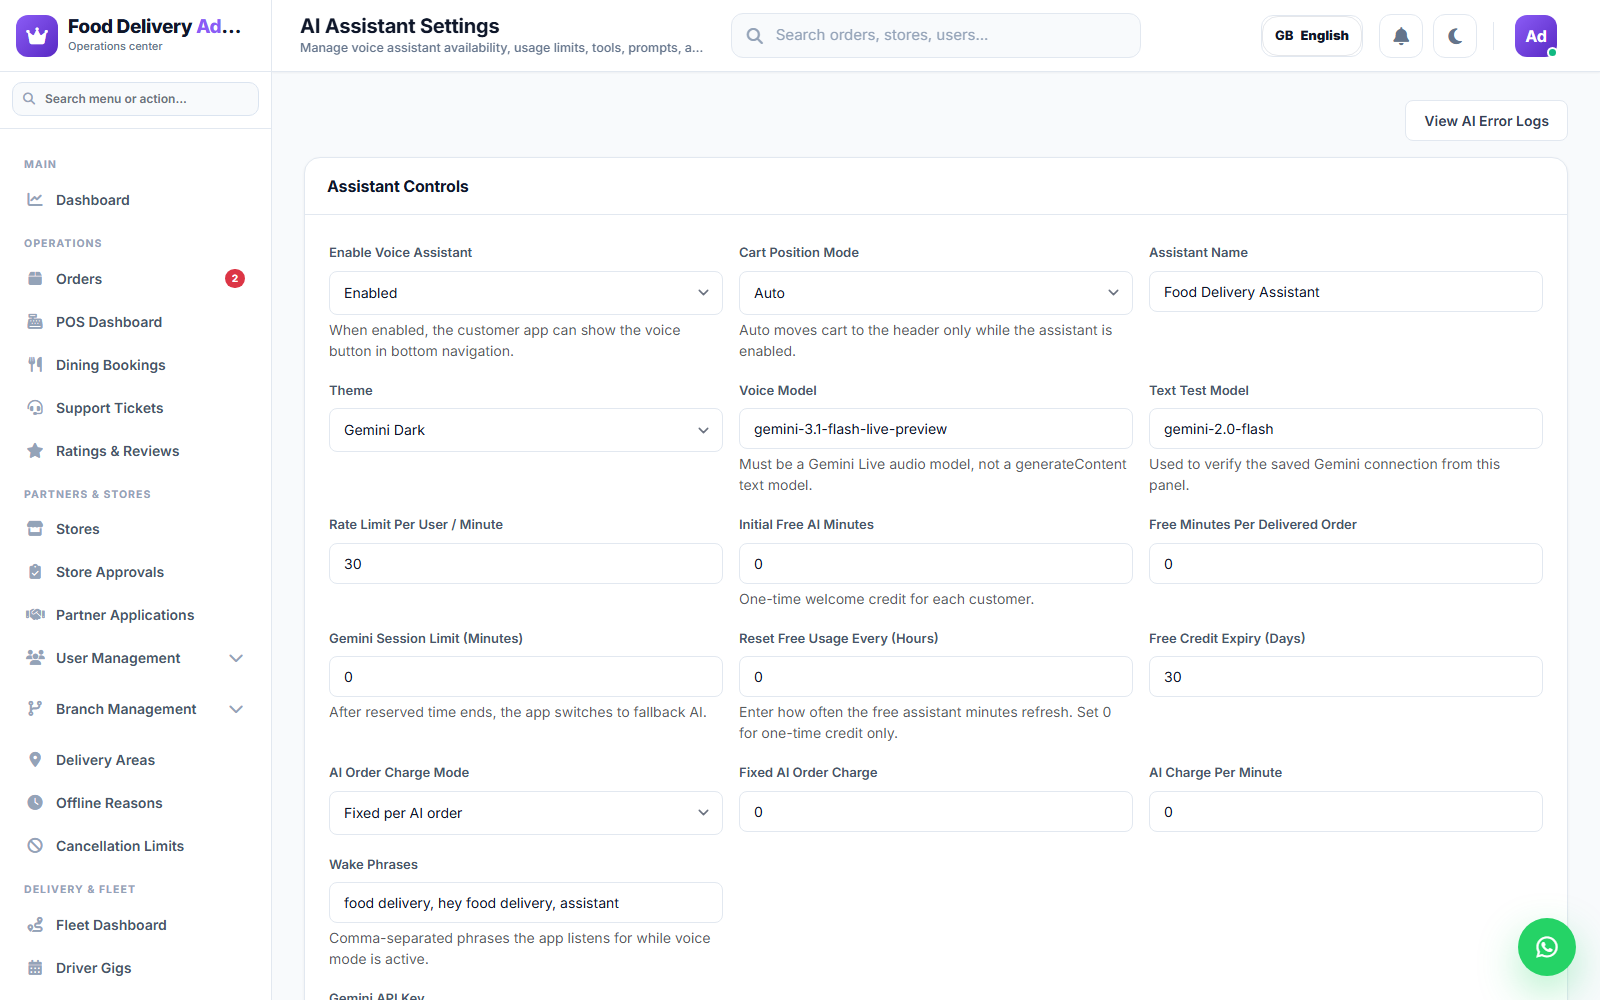Click the Cancellation Limits ban icon

coord(35,846)
